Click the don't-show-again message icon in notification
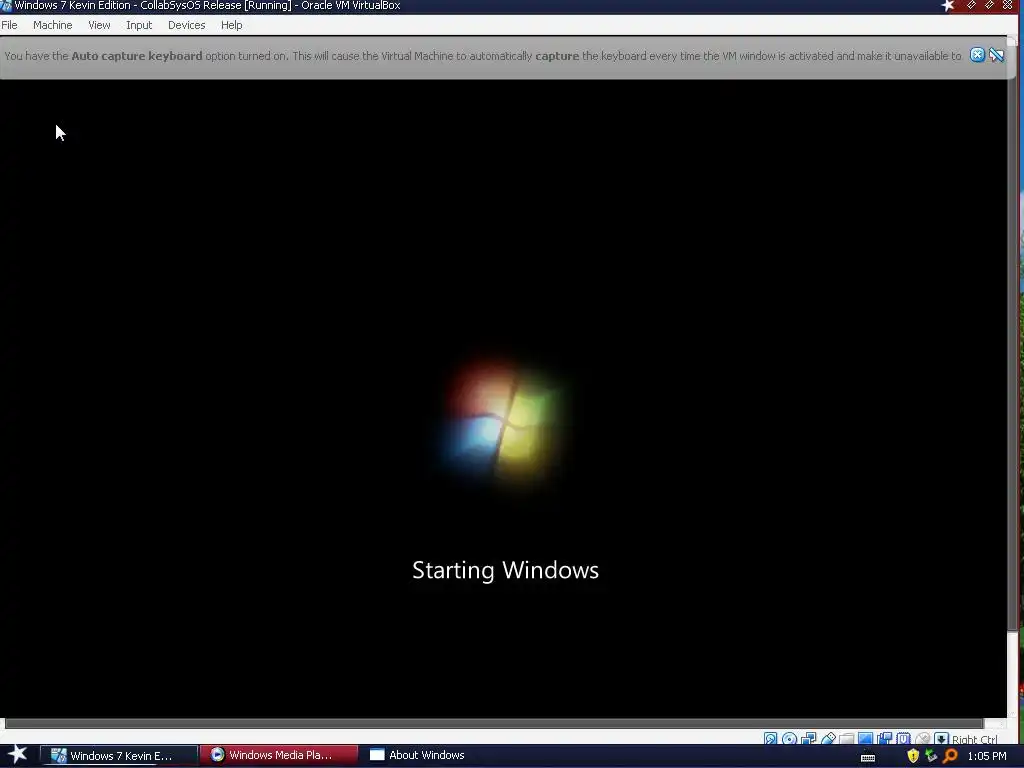 click(997, 55)
